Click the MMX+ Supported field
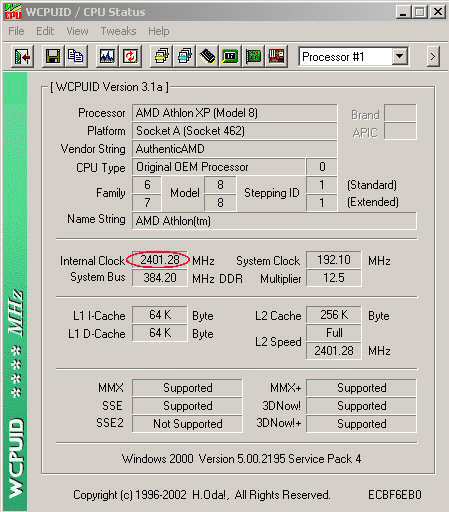 (x=361, y=388)
